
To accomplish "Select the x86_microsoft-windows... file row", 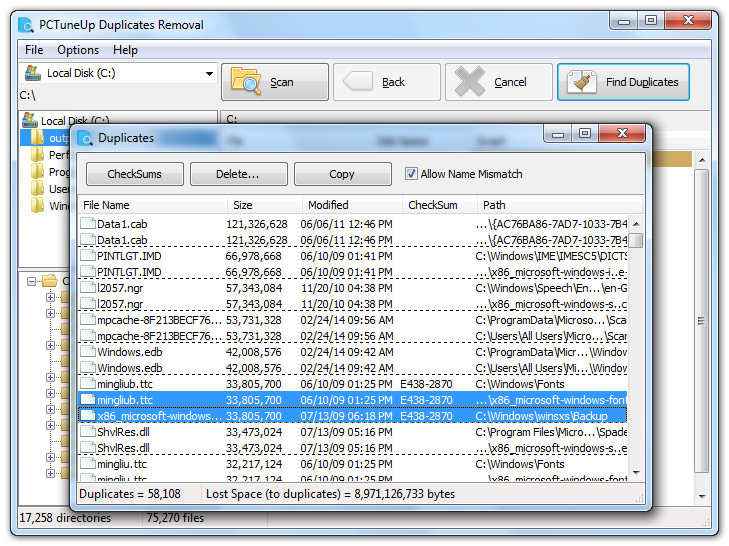I will [x=353, y=416].
